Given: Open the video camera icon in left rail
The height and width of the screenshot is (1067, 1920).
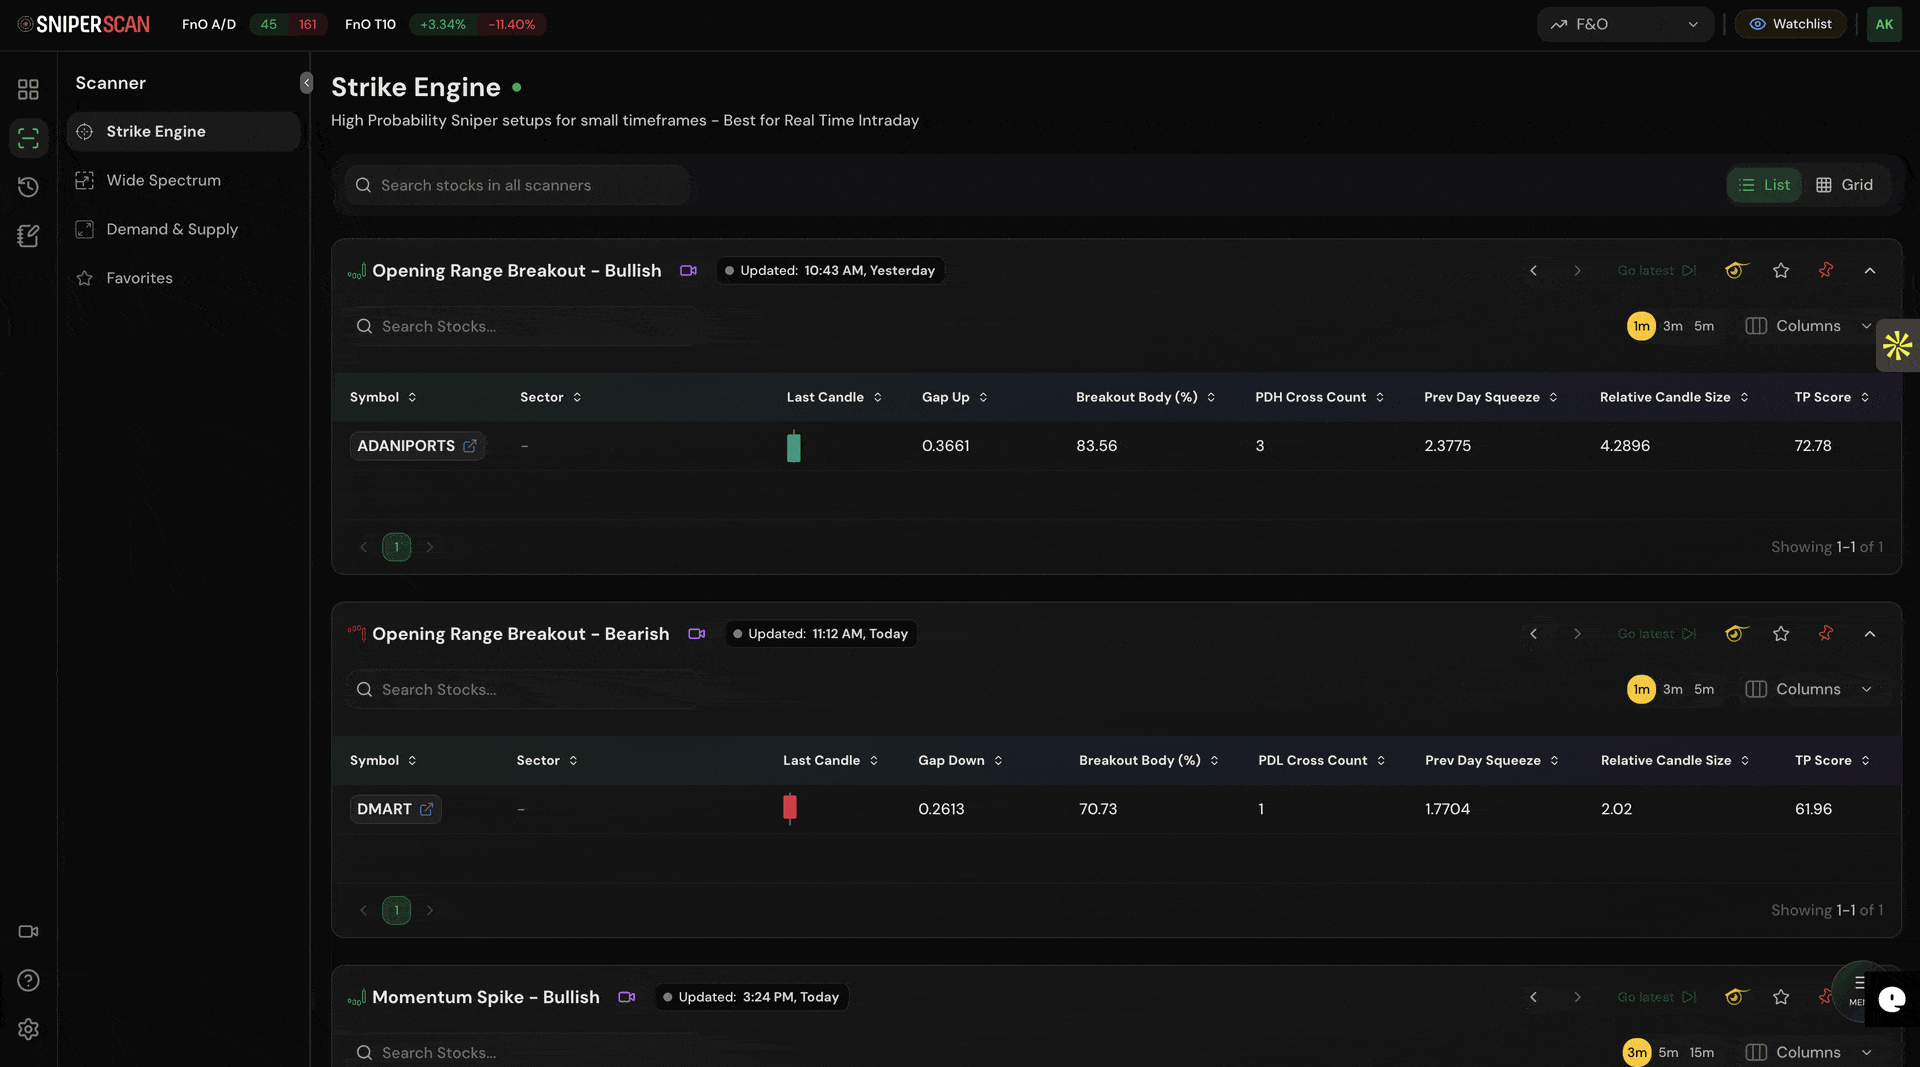Looking at the screenshot, I should 28,932.
